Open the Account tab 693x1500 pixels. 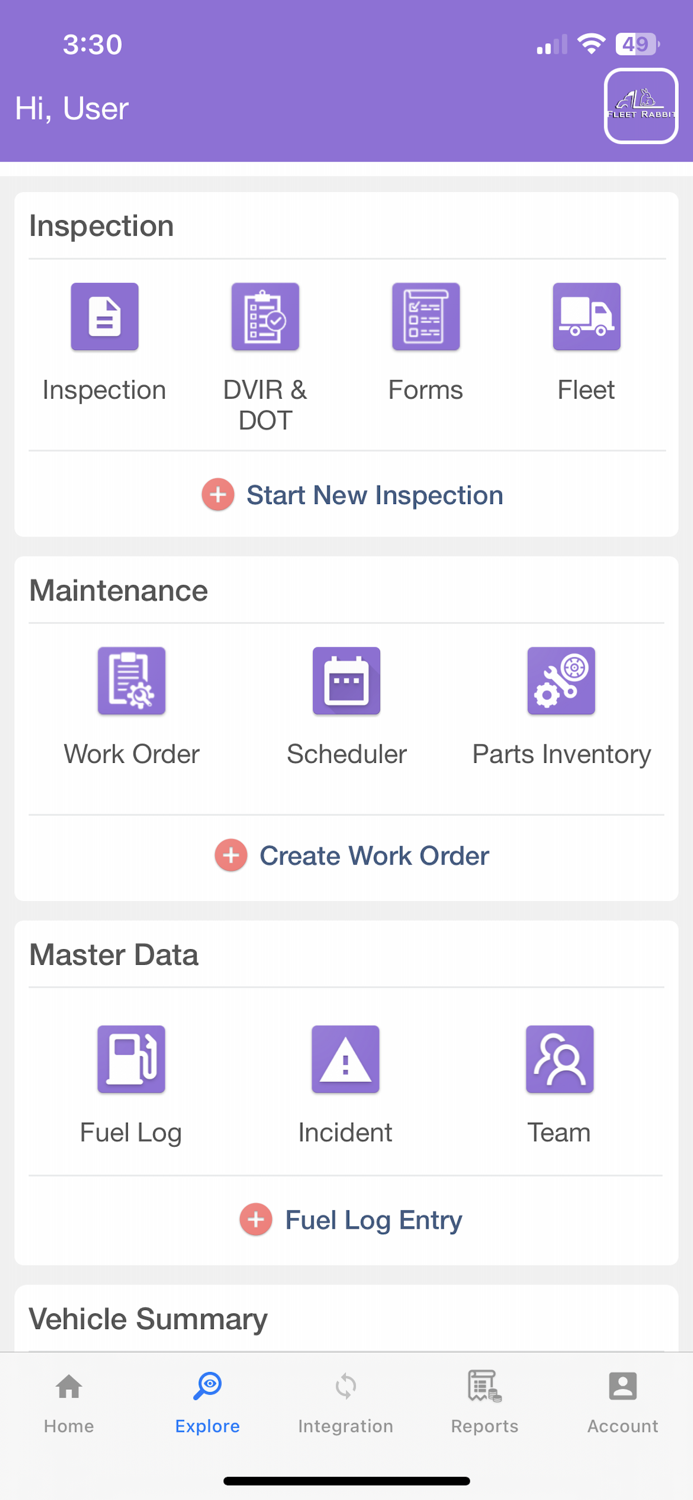click(x=622, y=1400)
